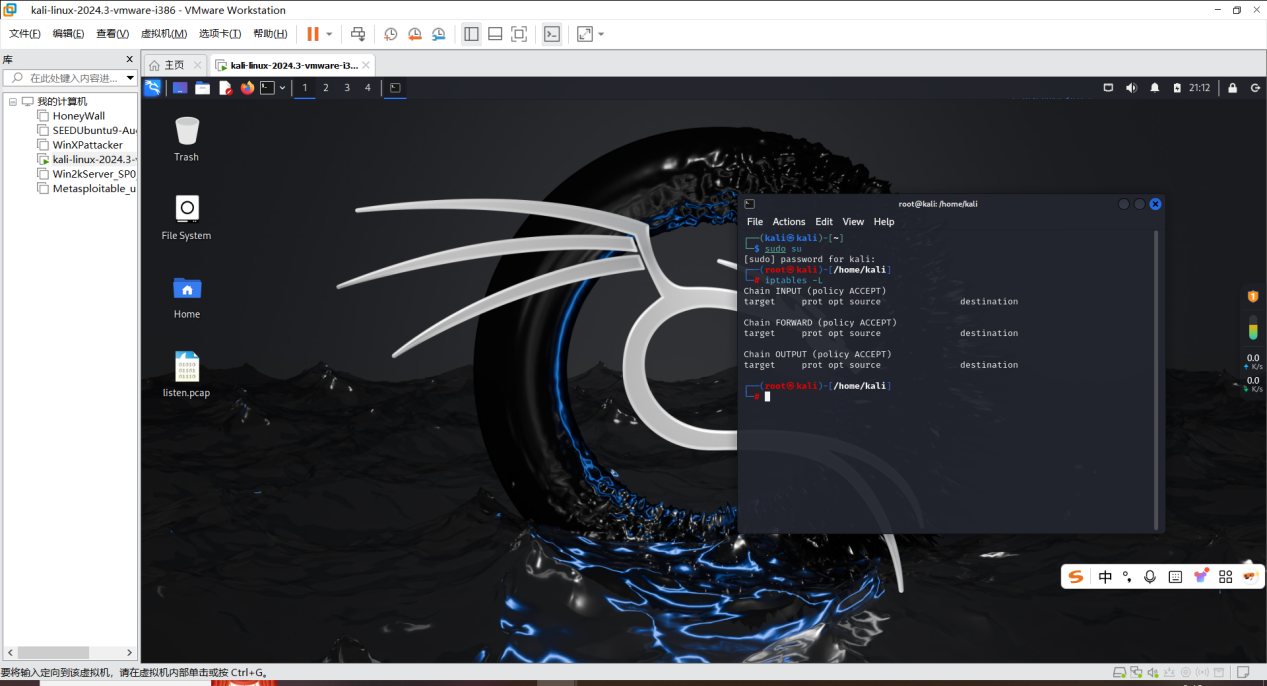Launch terminal emulator from Kali panel
This screenshot has width=1267, height=686.
coord(267,88)
